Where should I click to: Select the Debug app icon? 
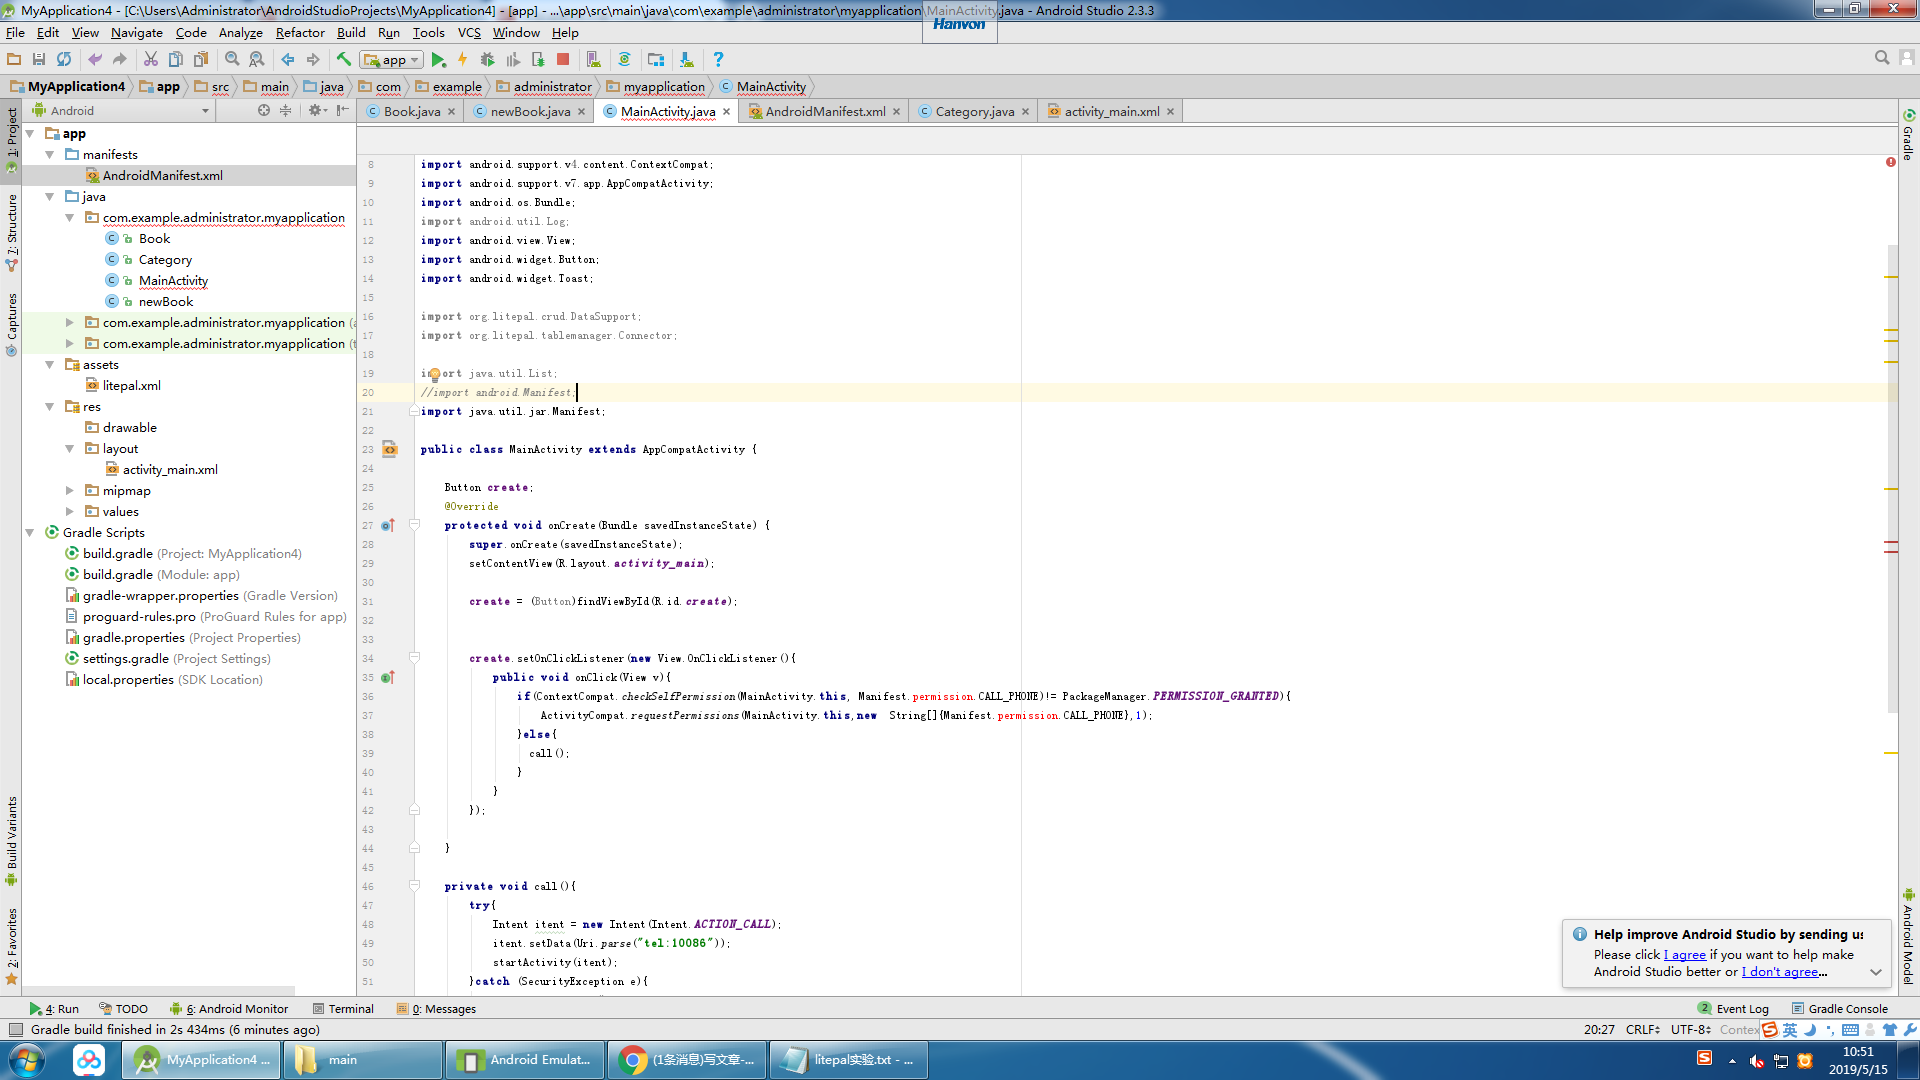click(488, 59)
